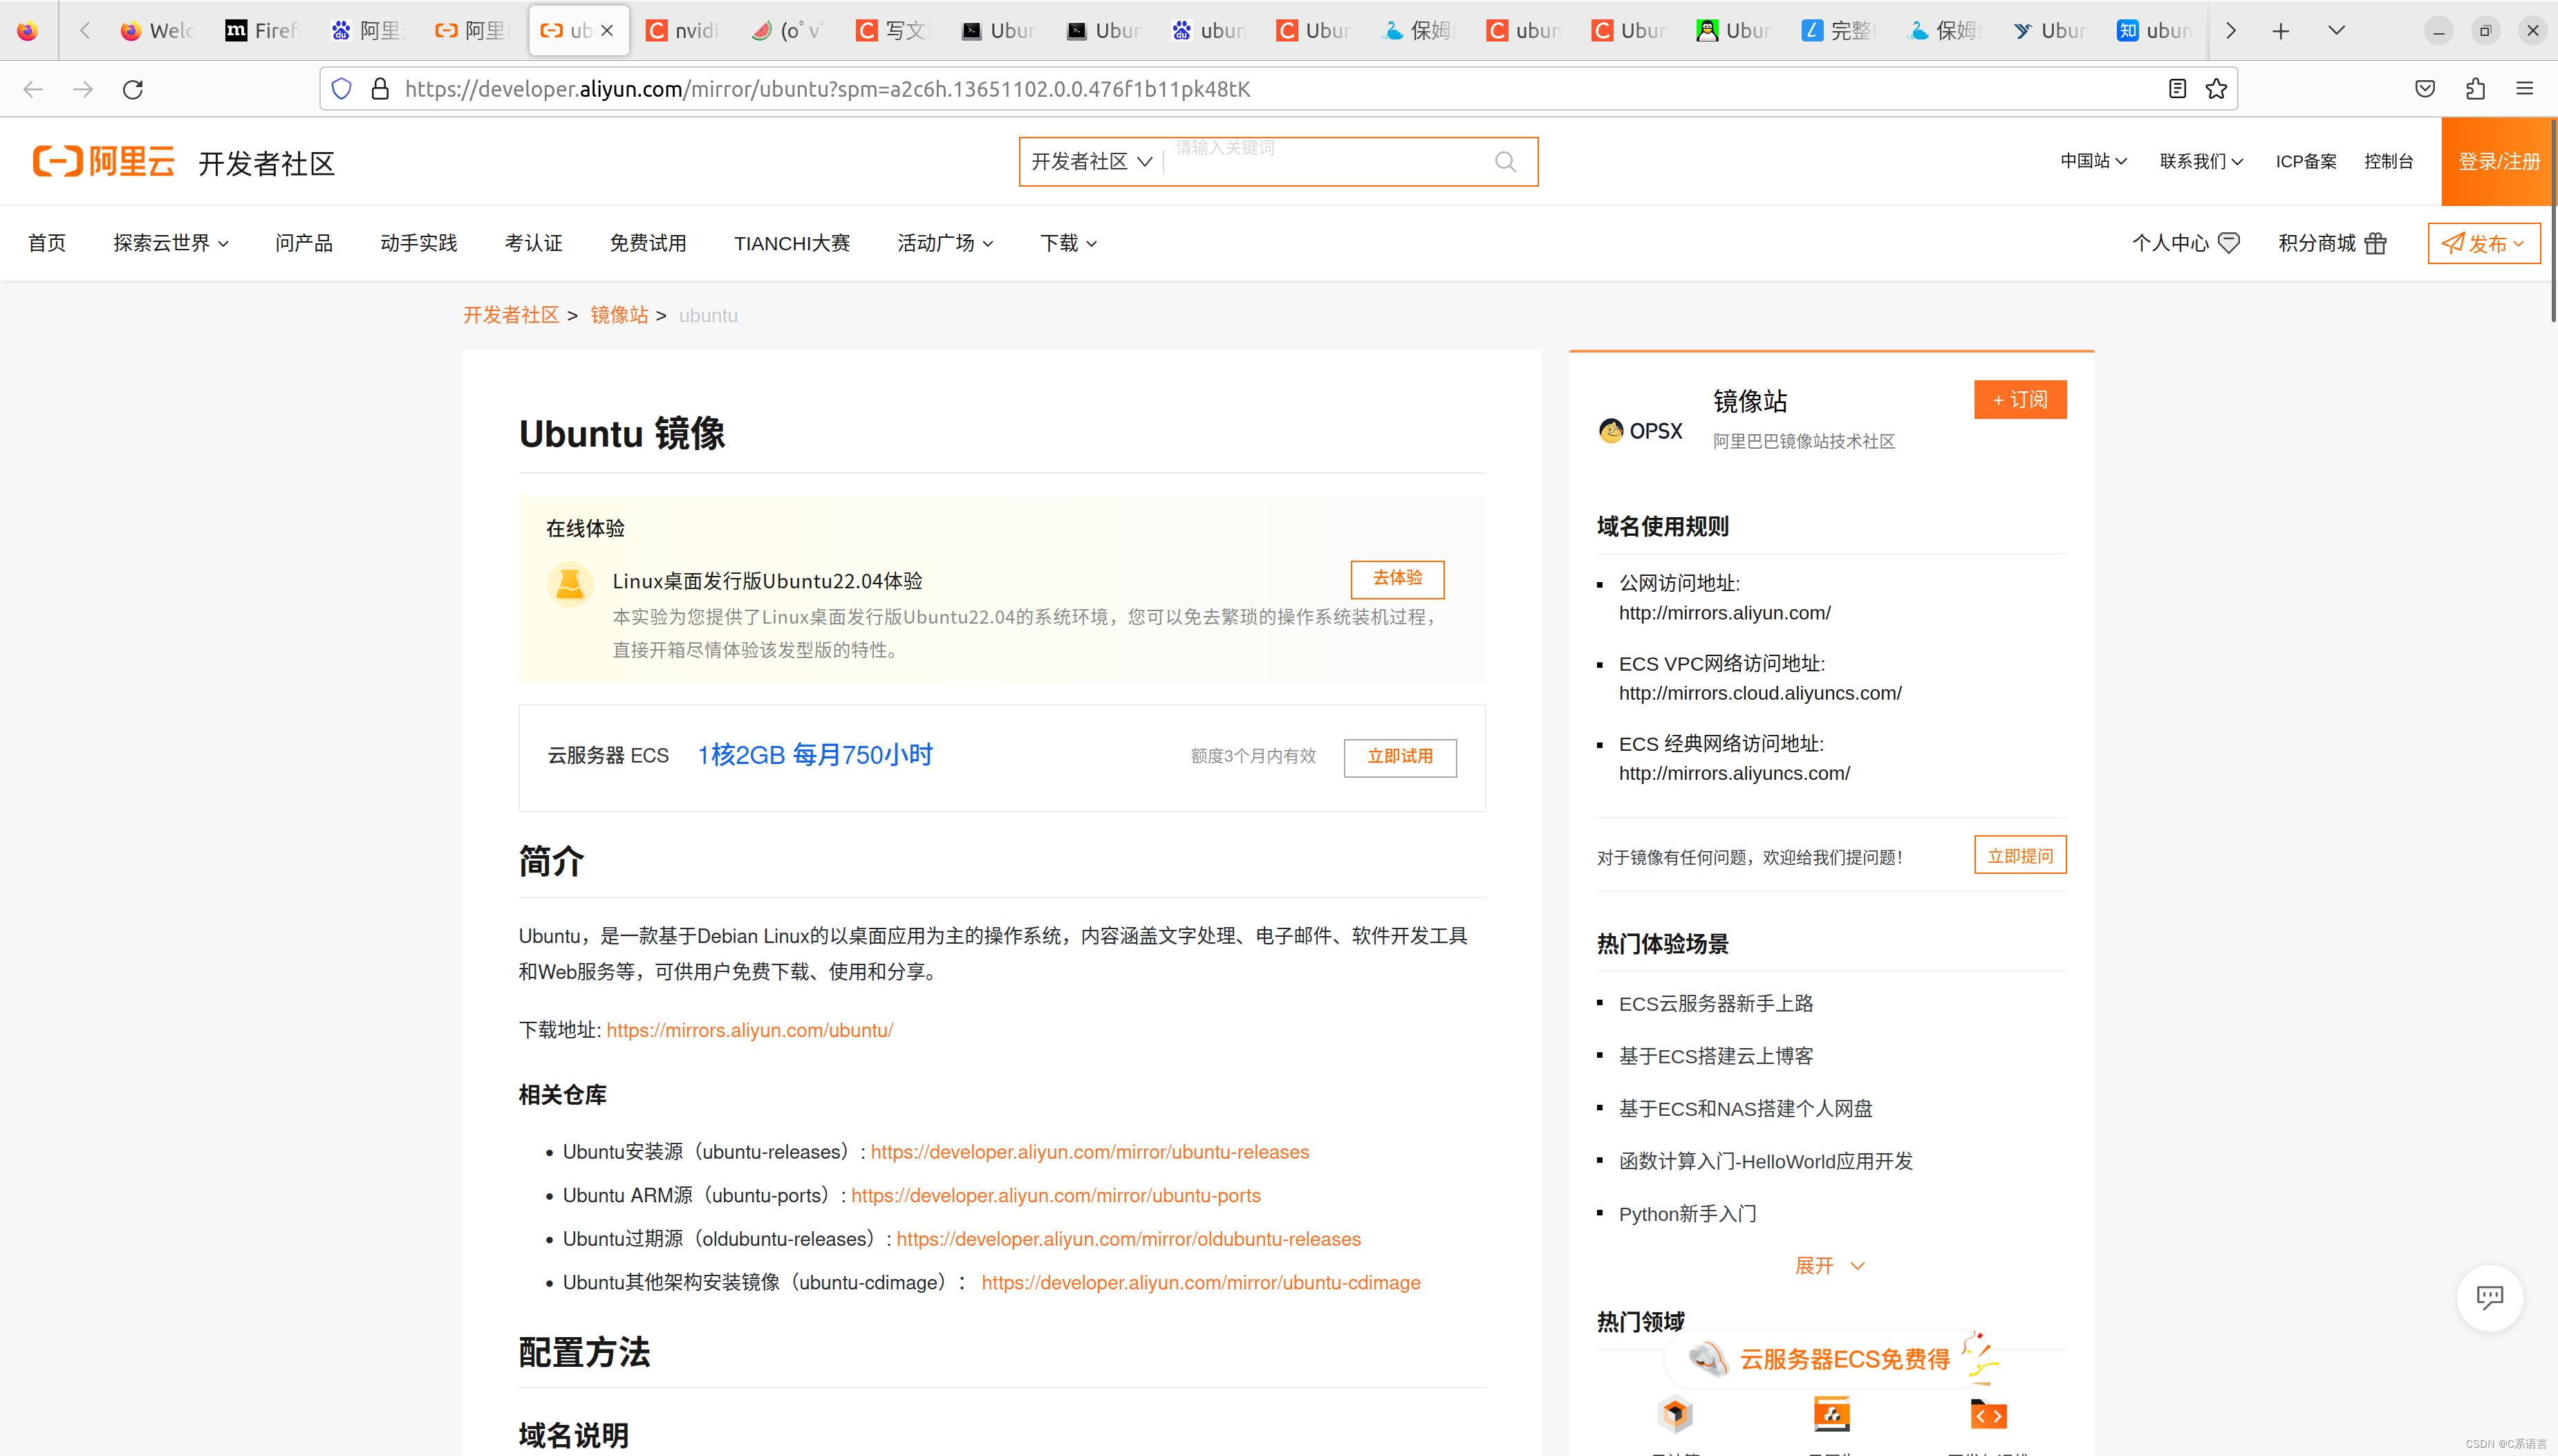Viewport: 2558px width, 1456px height.
Task: Click the 去体验 button
Action: pos(1397,579)
